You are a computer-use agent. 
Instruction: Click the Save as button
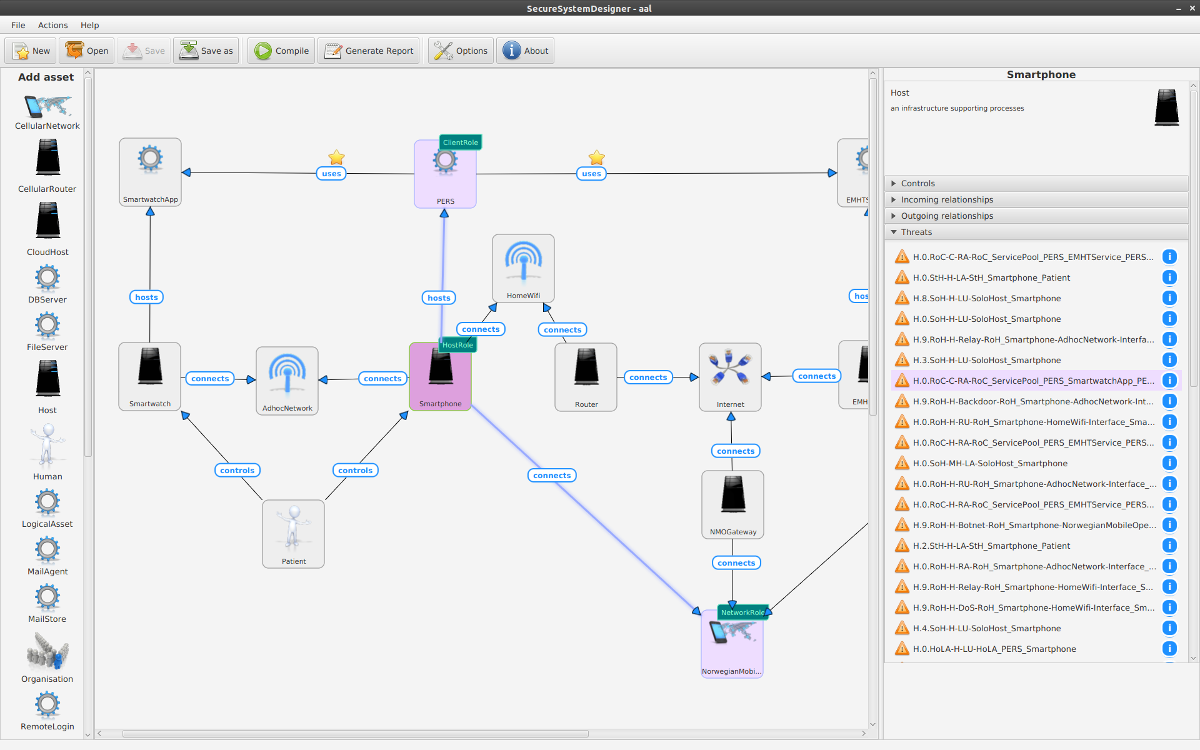(206, 51)
